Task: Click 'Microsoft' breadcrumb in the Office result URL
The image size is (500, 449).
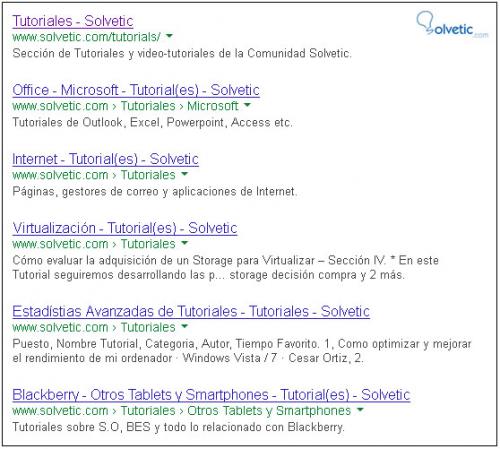Action: [213, 106]
